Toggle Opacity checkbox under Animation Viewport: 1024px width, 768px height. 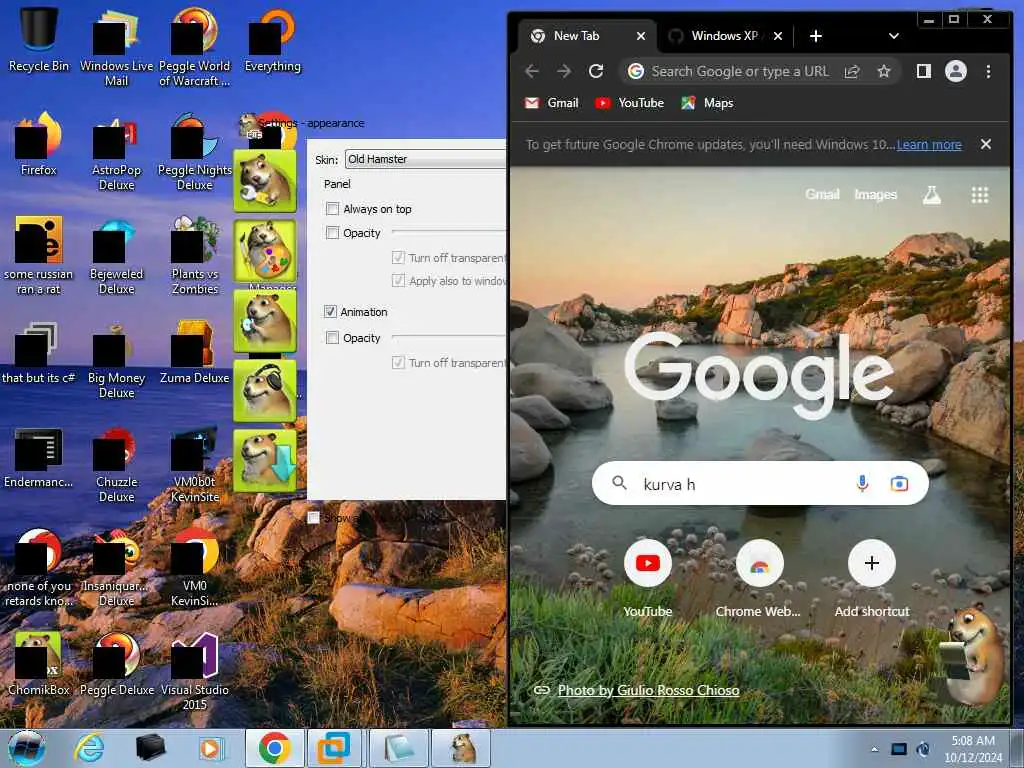point(332,337)
